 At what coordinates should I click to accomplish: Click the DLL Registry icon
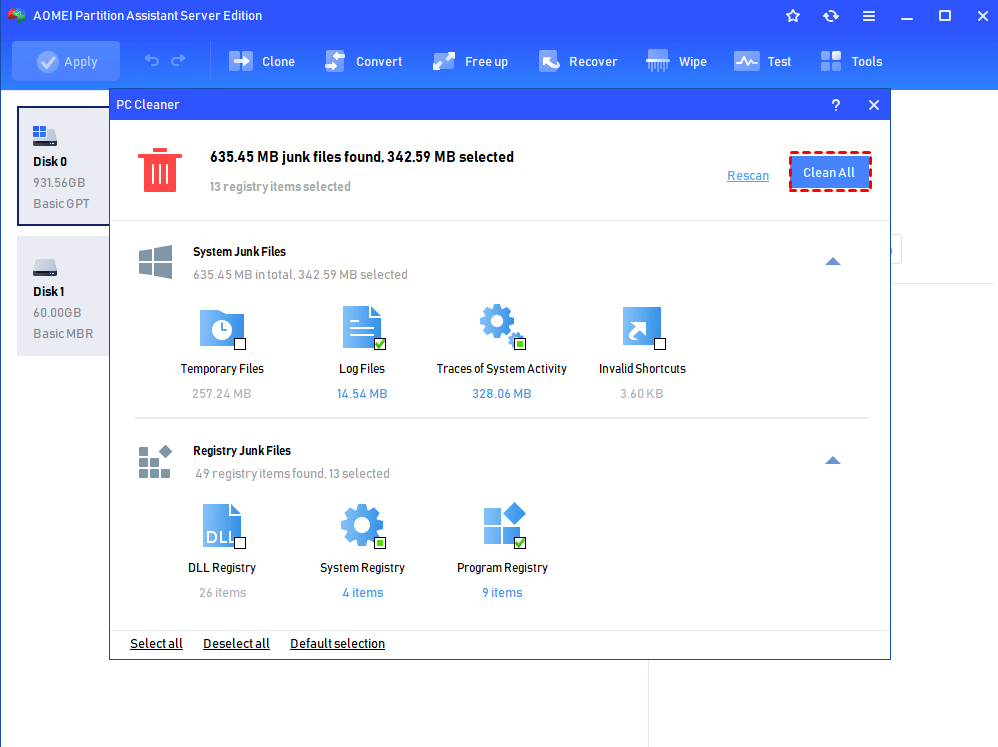pyautogui.click(x=221, y=526)
